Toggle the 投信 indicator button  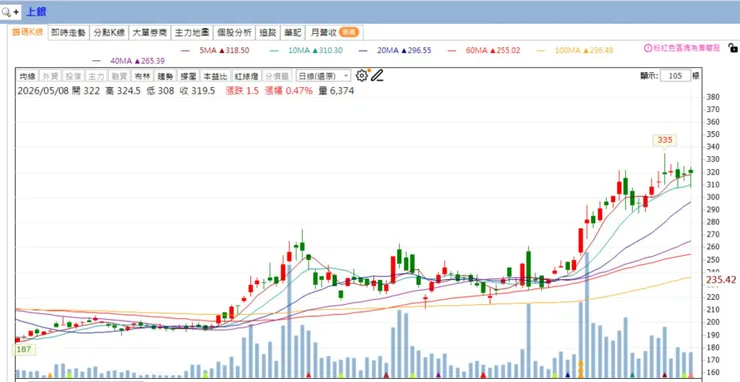[x=73, y=76]
